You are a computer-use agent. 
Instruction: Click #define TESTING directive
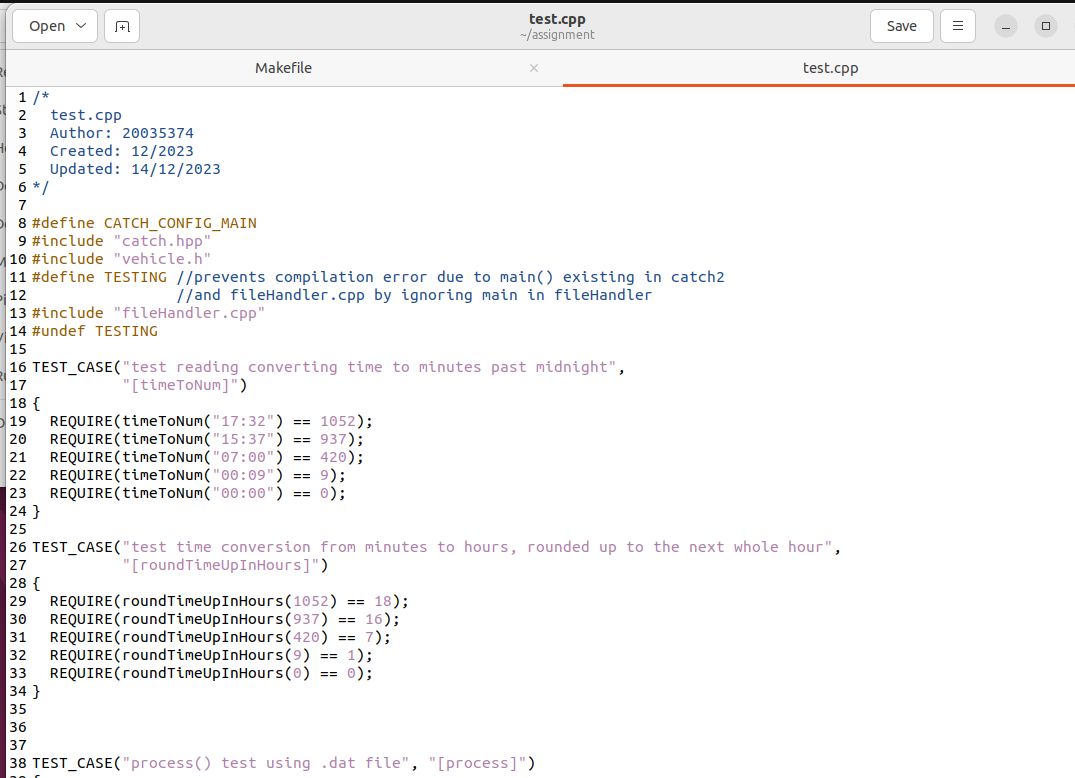point(99,277)
